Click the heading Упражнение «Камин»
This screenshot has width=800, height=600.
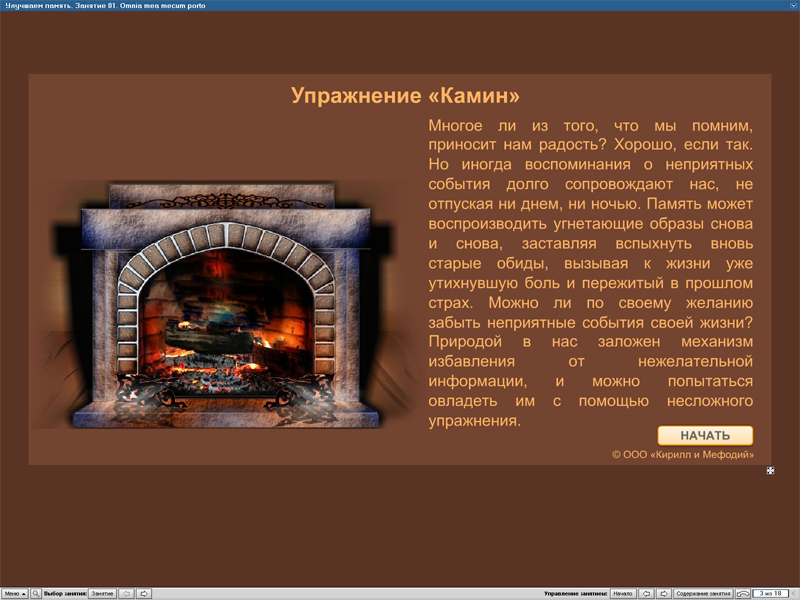405,95
